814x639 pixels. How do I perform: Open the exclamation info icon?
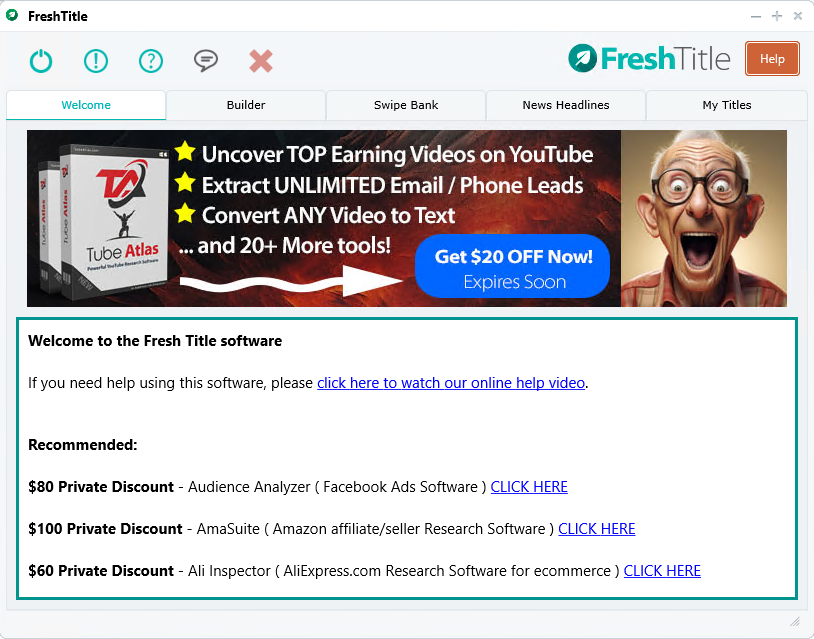click(x=96, y=61)
